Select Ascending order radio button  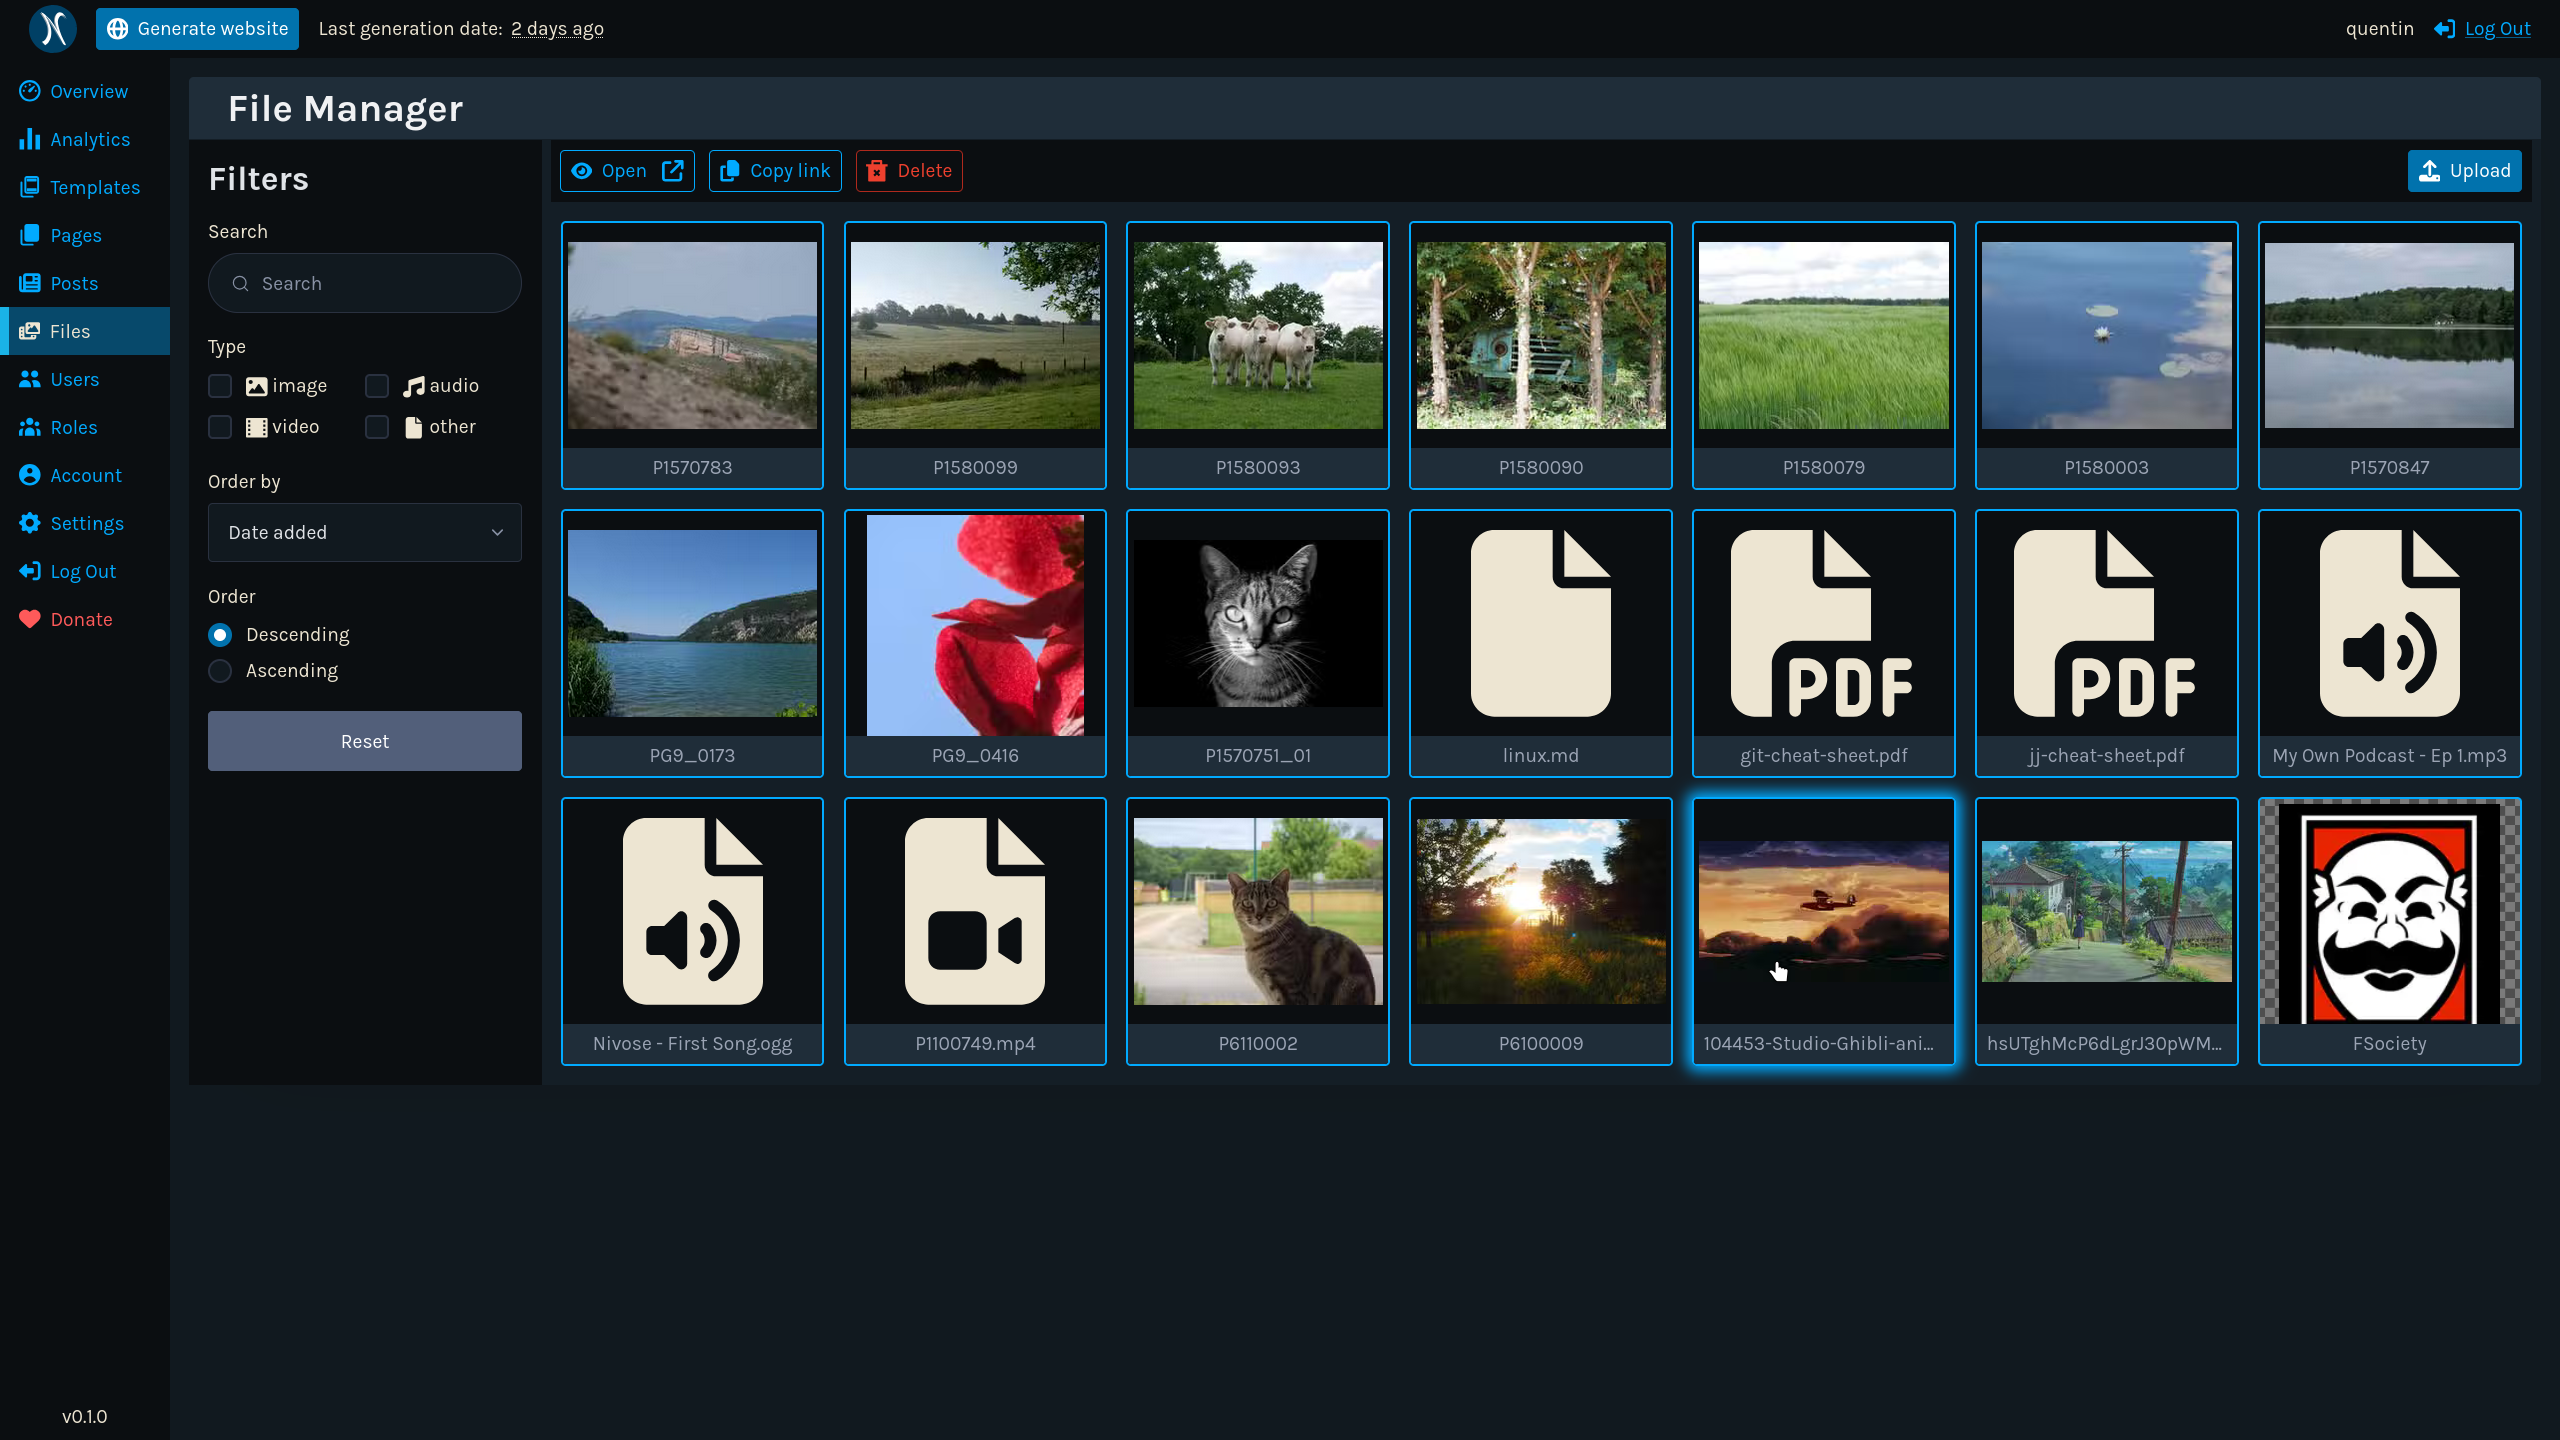point(220,671)
